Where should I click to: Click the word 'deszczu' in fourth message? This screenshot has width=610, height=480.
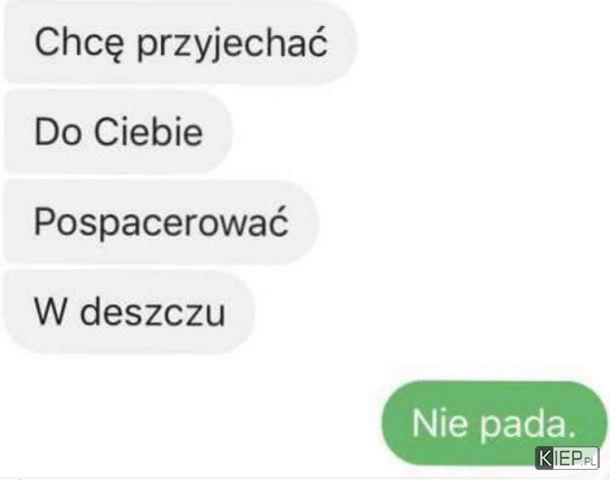coord(152,312)
